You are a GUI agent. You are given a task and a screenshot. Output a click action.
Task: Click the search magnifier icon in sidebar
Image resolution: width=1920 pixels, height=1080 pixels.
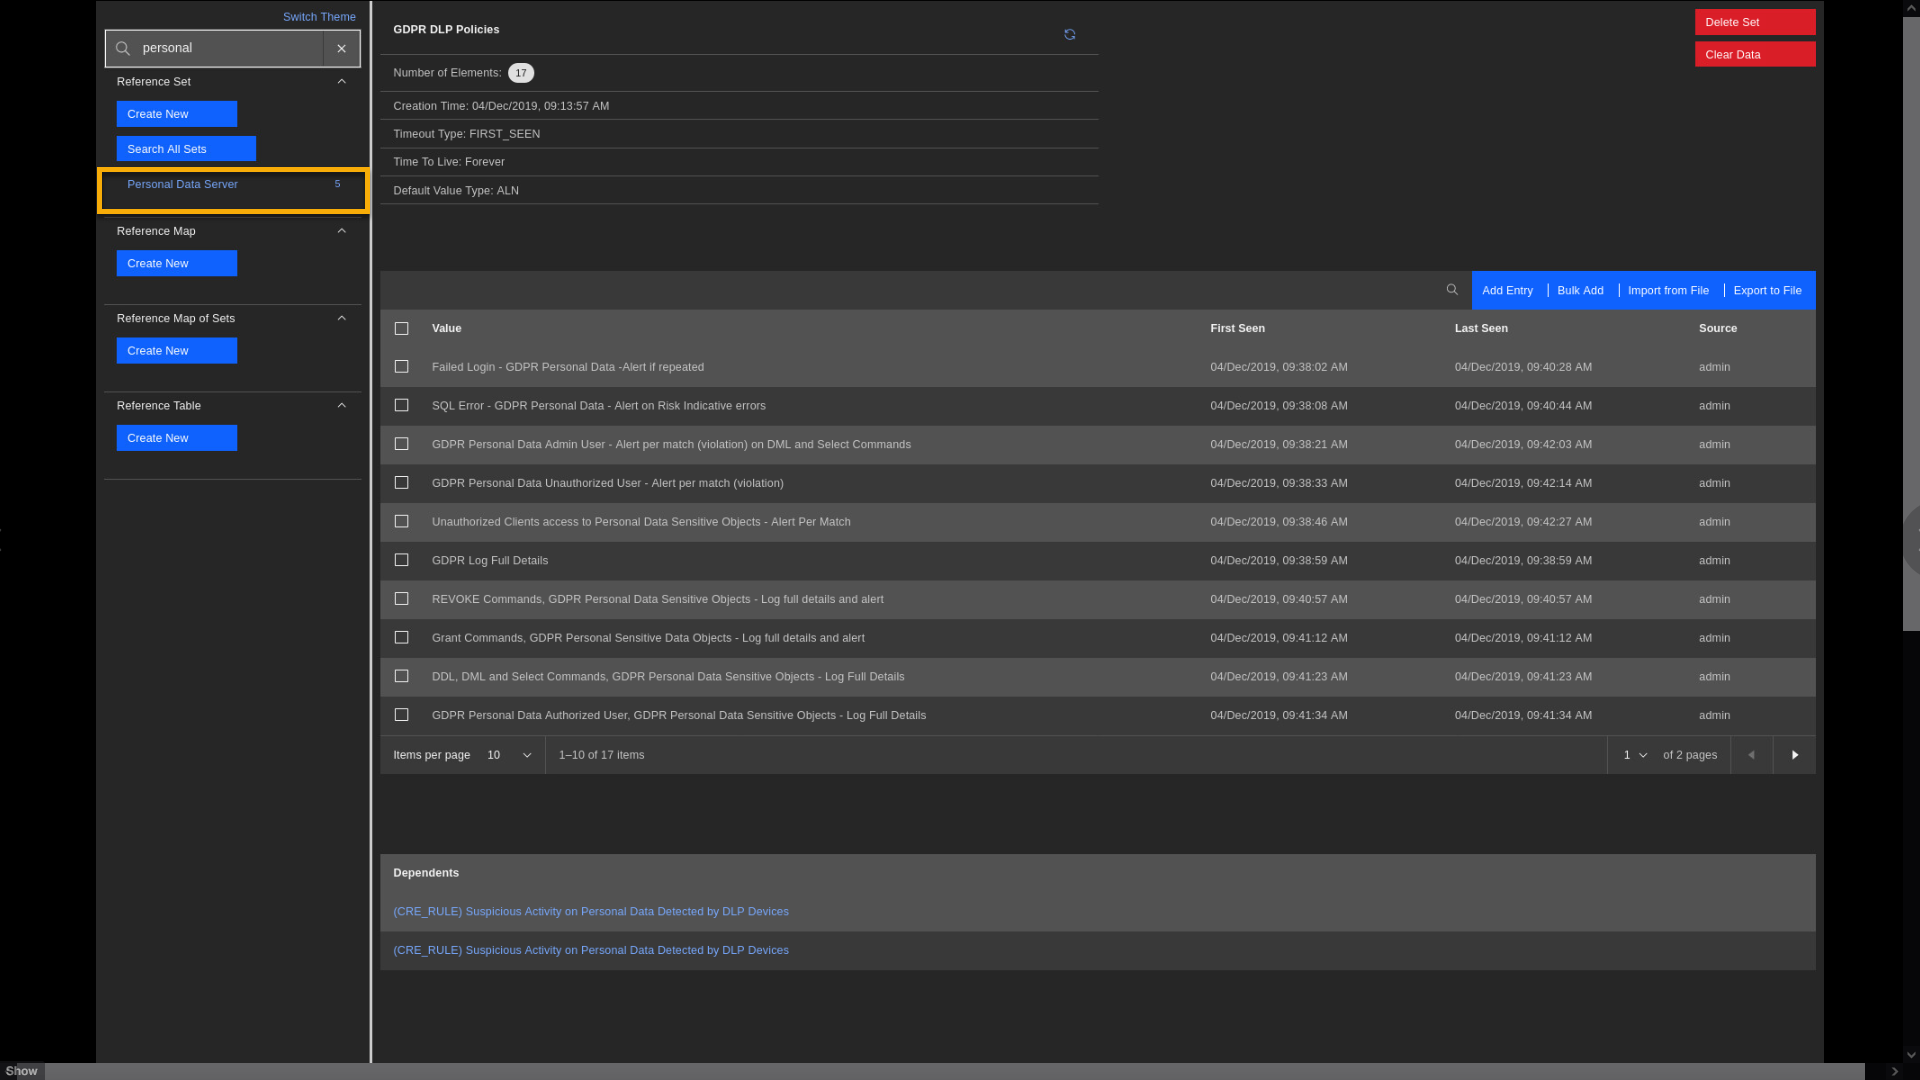(x=123, y=48)
